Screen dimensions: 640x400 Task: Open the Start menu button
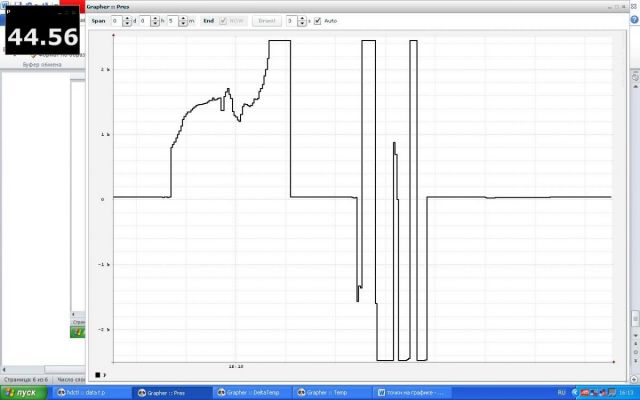point(24,393)
